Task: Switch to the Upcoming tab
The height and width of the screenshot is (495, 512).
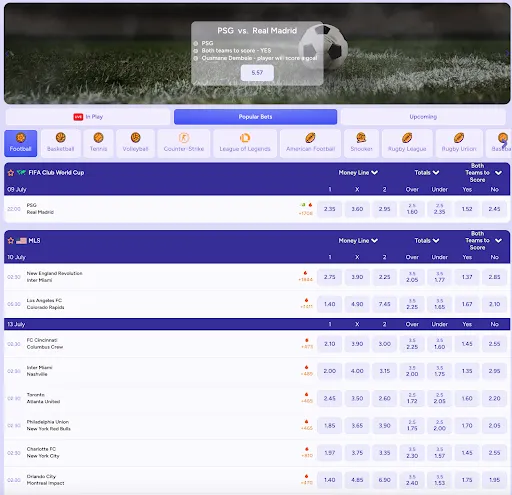Action: pyautogui.click(x=423, y=117)
